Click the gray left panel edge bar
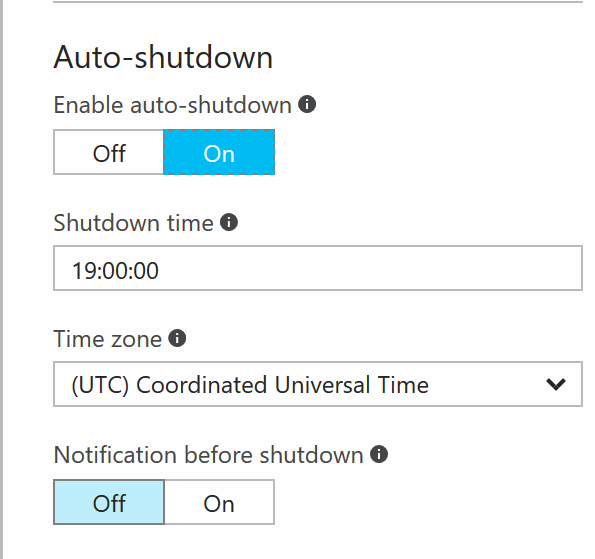 click(x=2, y=279)
